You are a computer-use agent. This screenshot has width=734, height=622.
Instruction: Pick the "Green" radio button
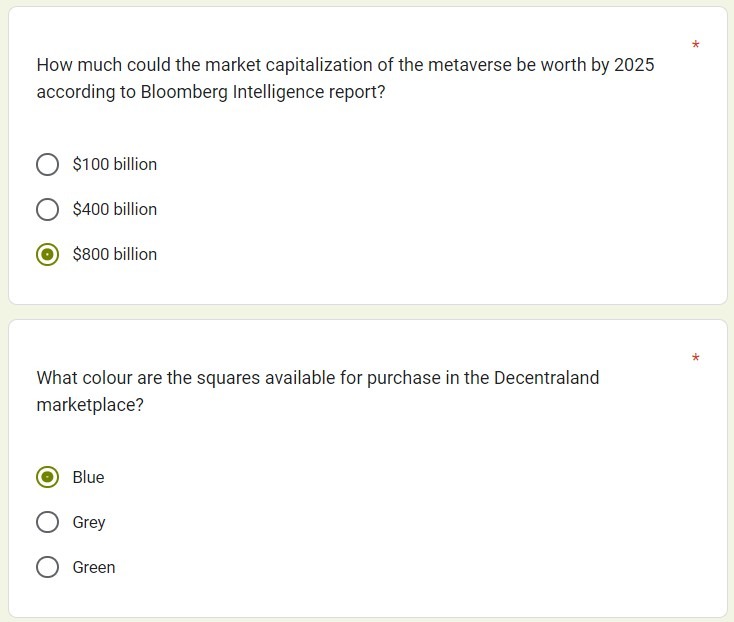coord(47,567)
